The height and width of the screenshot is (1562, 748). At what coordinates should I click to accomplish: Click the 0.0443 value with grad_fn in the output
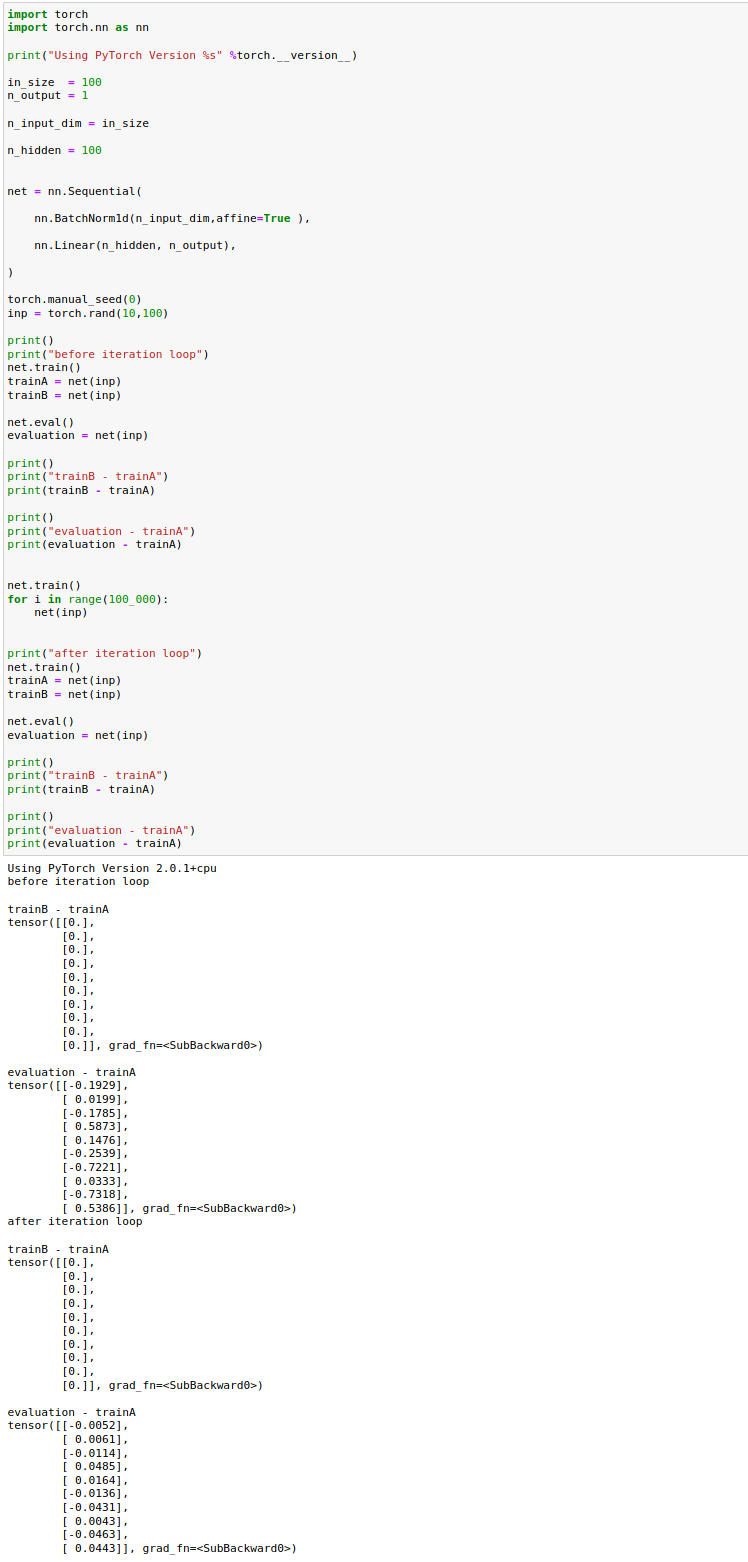coord(98,1548)
